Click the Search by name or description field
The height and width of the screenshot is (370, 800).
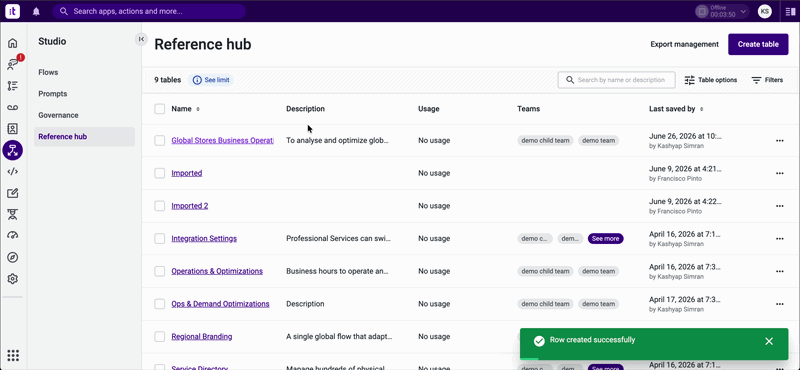pyautogui.click(x=616, y=80)
